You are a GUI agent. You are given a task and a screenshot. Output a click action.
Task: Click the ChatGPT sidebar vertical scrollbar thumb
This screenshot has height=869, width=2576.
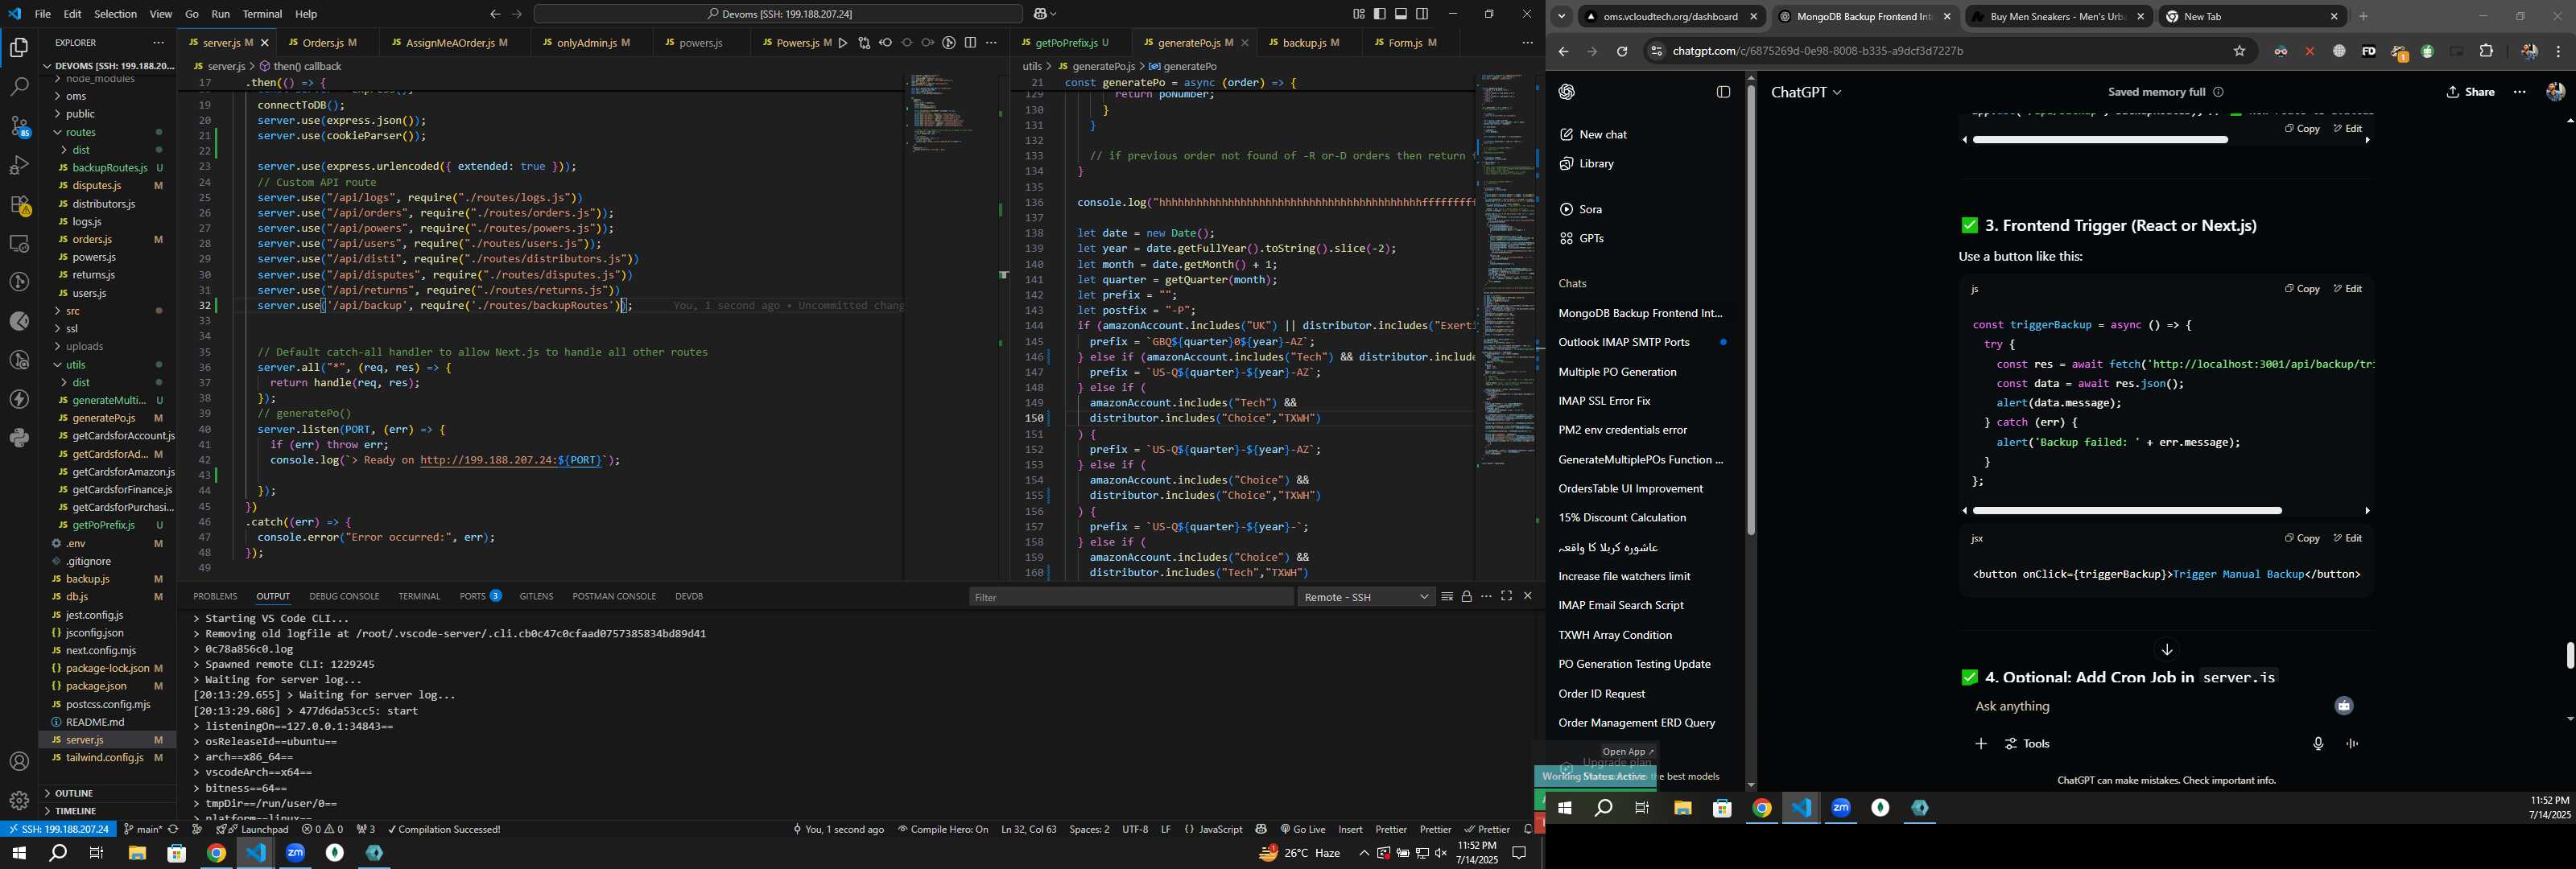[x=1751, y=310]
